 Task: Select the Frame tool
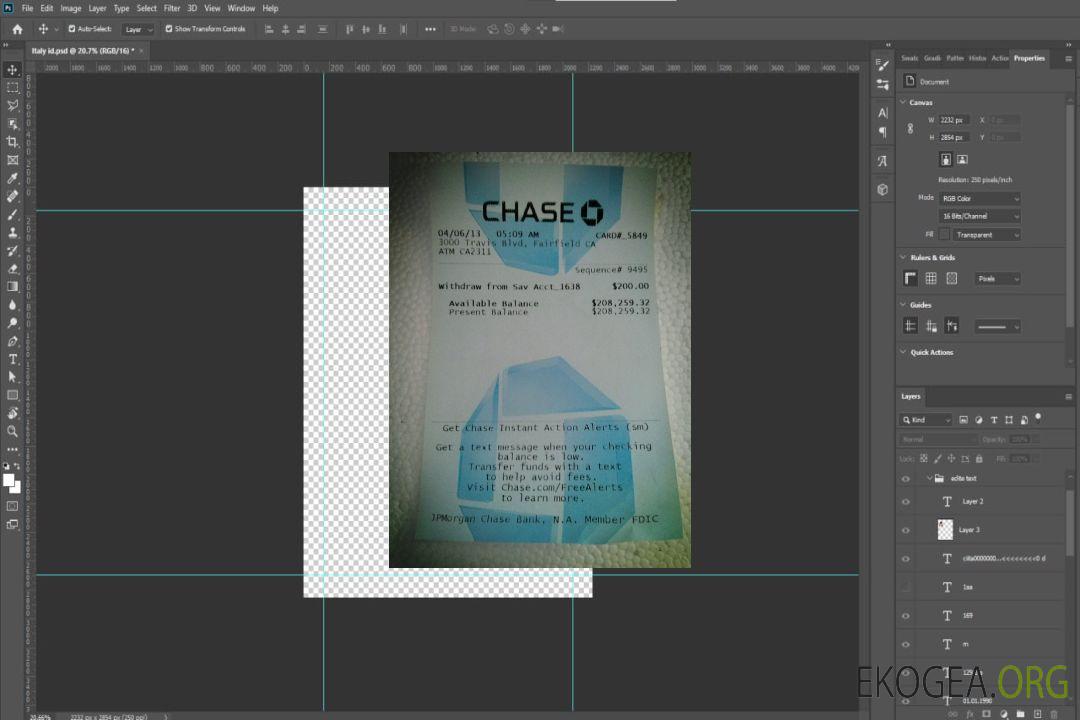(12, 160)
